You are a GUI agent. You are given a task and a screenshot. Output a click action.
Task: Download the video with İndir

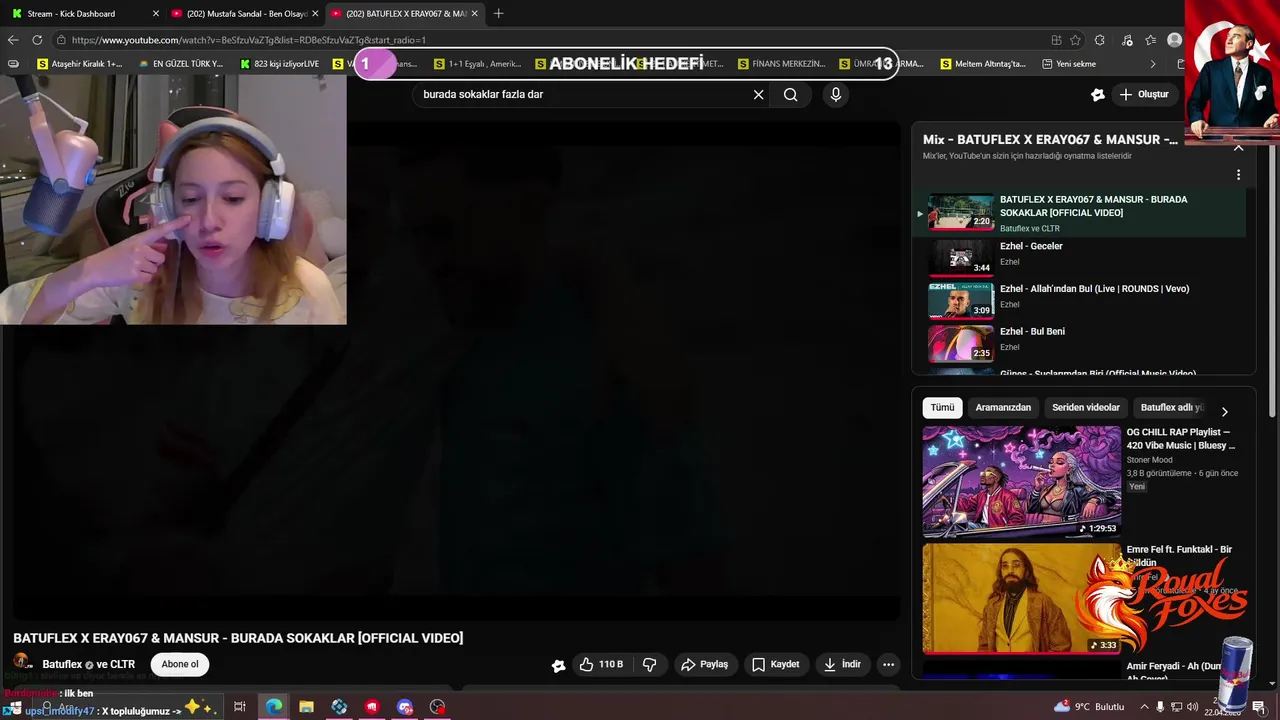click(x=841, y=664)
